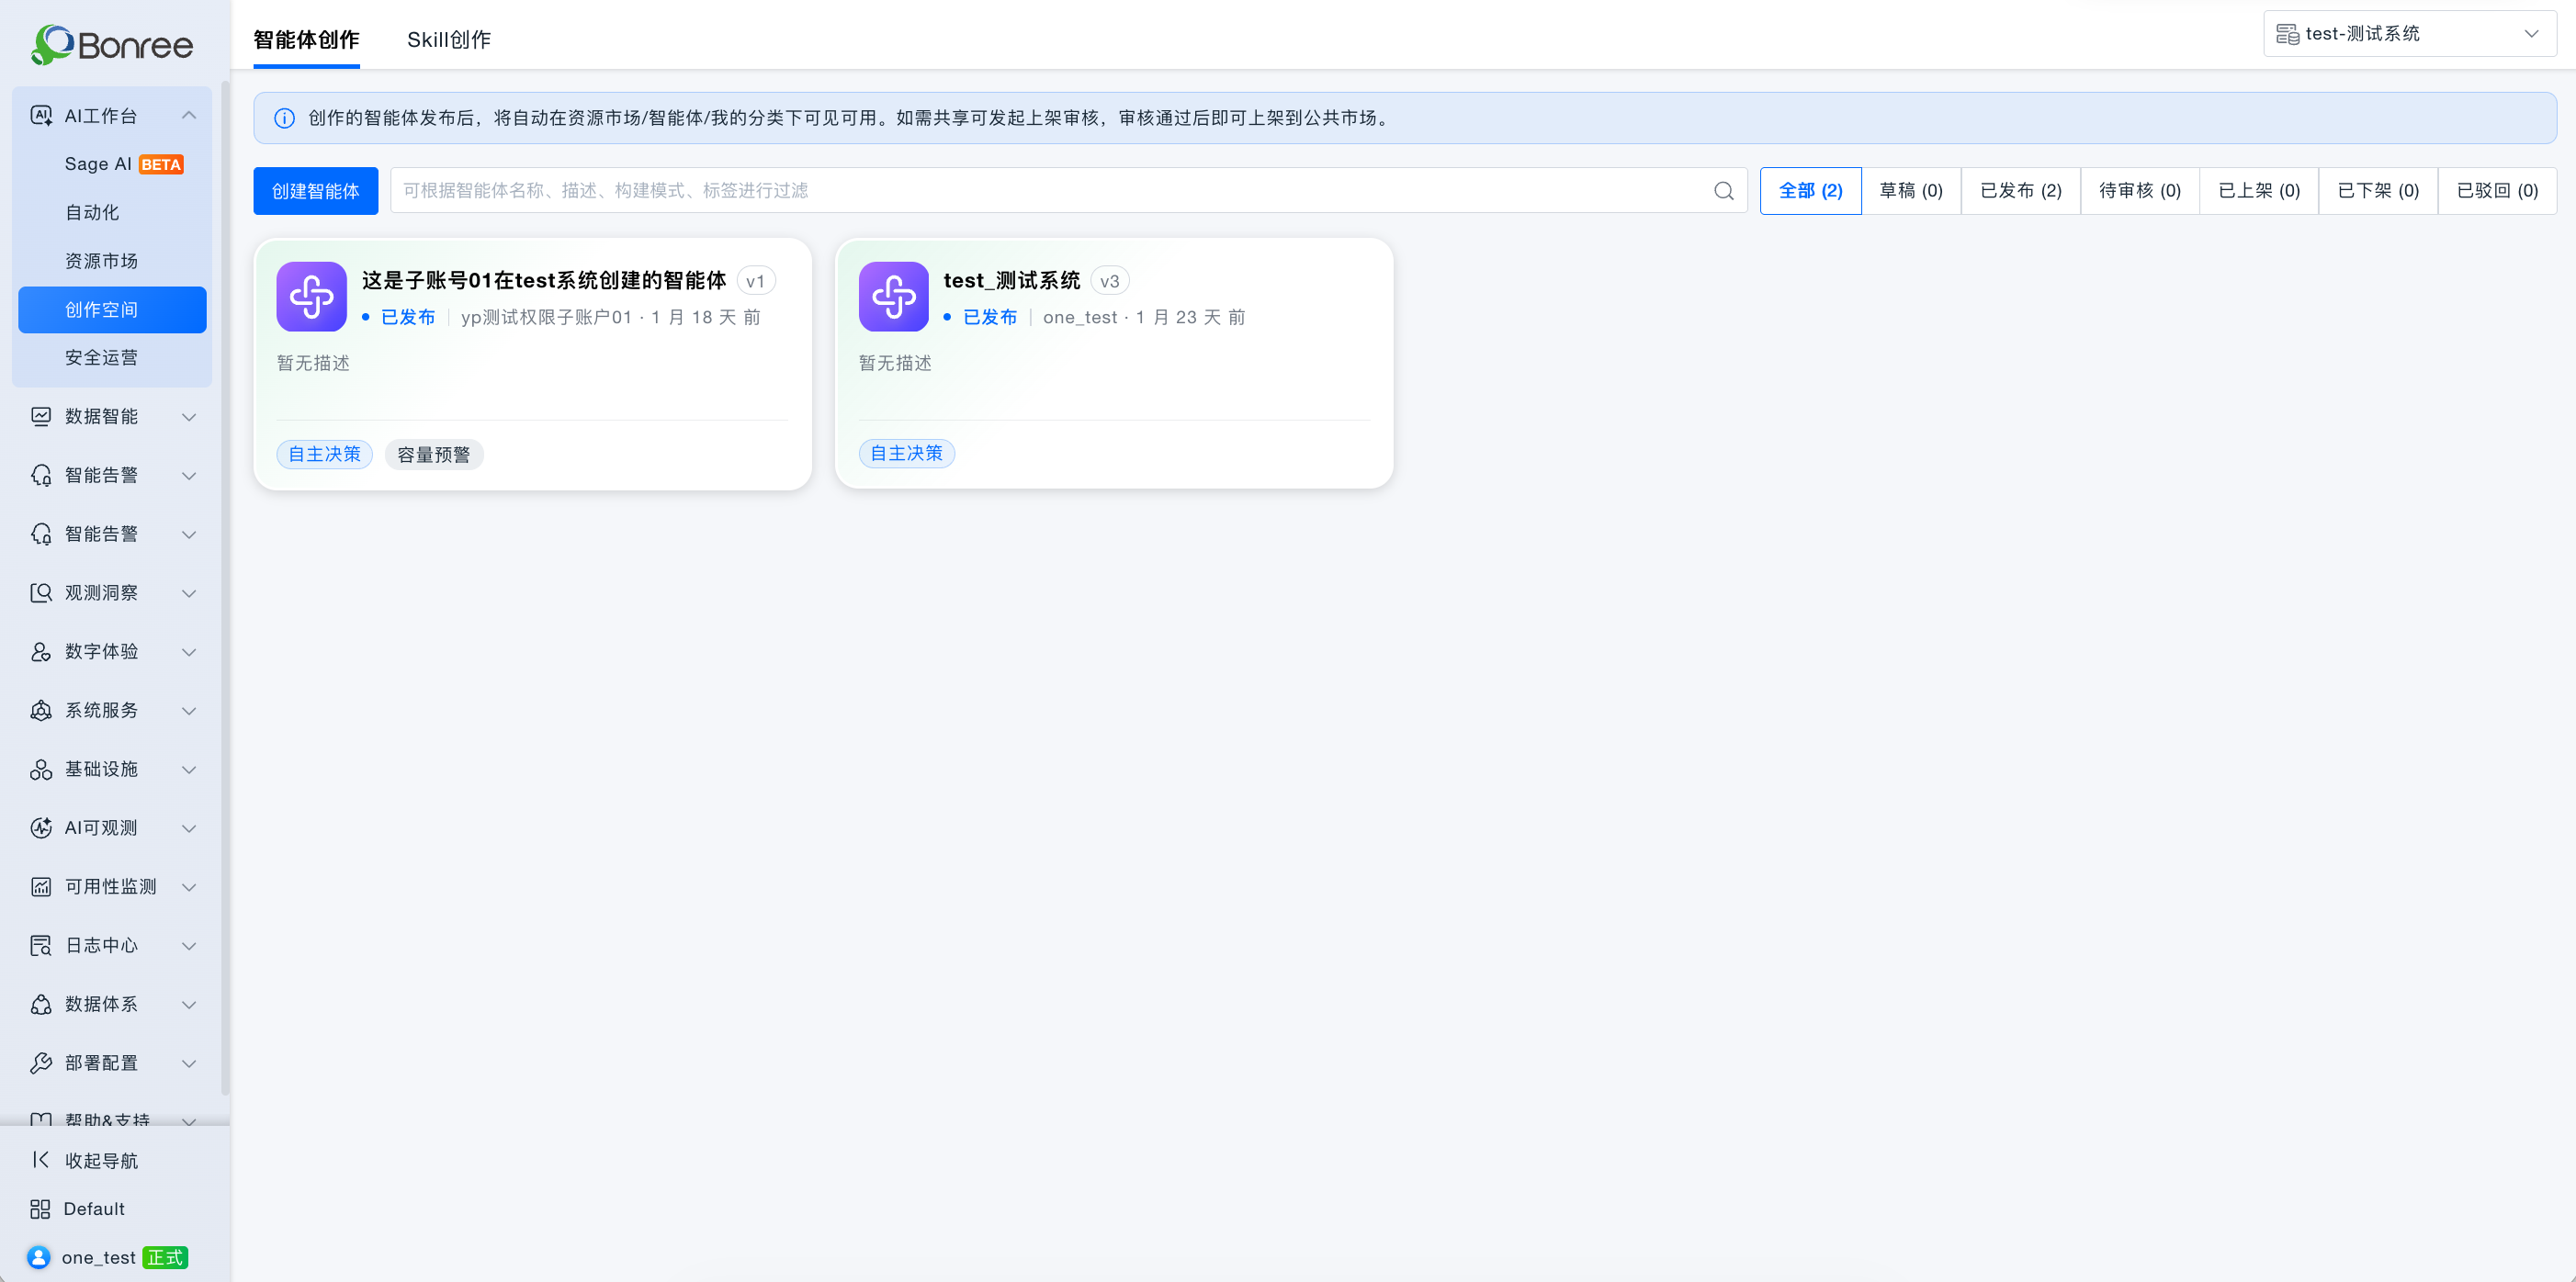Click the purple icon of 这是子账号01 agent
This screenshot has height=1282, width=2576.
[312, 297]
